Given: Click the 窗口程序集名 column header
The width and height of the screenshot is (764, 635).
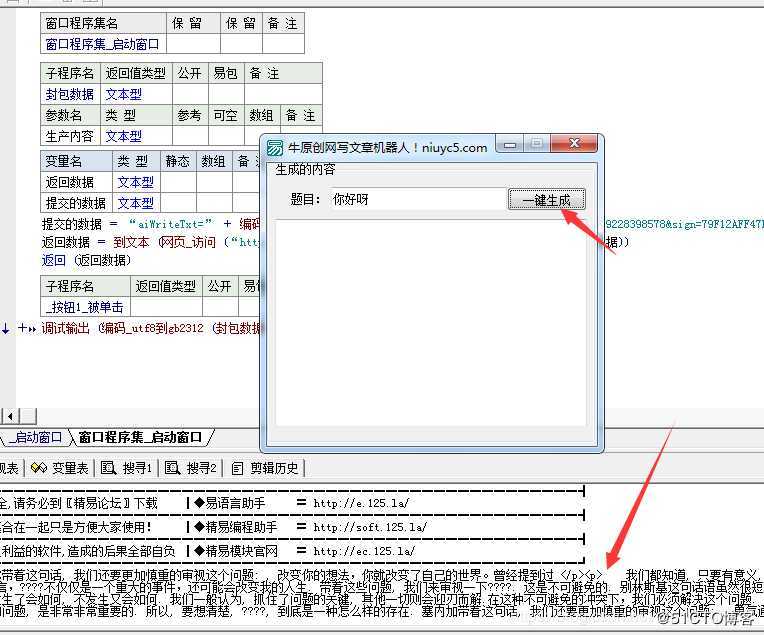Looking at the screenshot, I should [x=103, y=23].
